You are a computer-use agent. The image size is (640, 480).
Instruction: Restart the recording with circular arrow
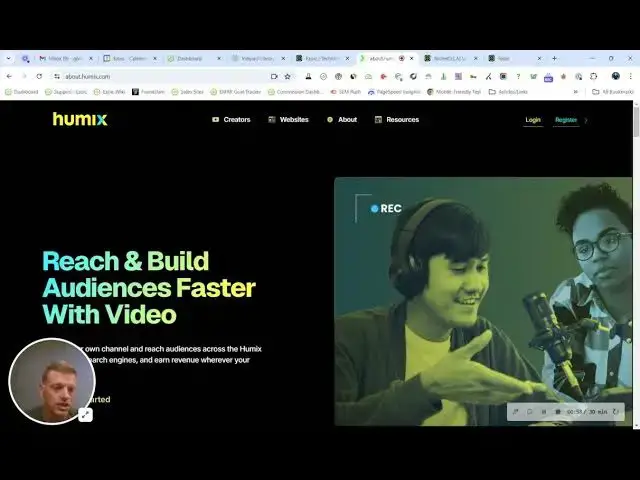616,412
